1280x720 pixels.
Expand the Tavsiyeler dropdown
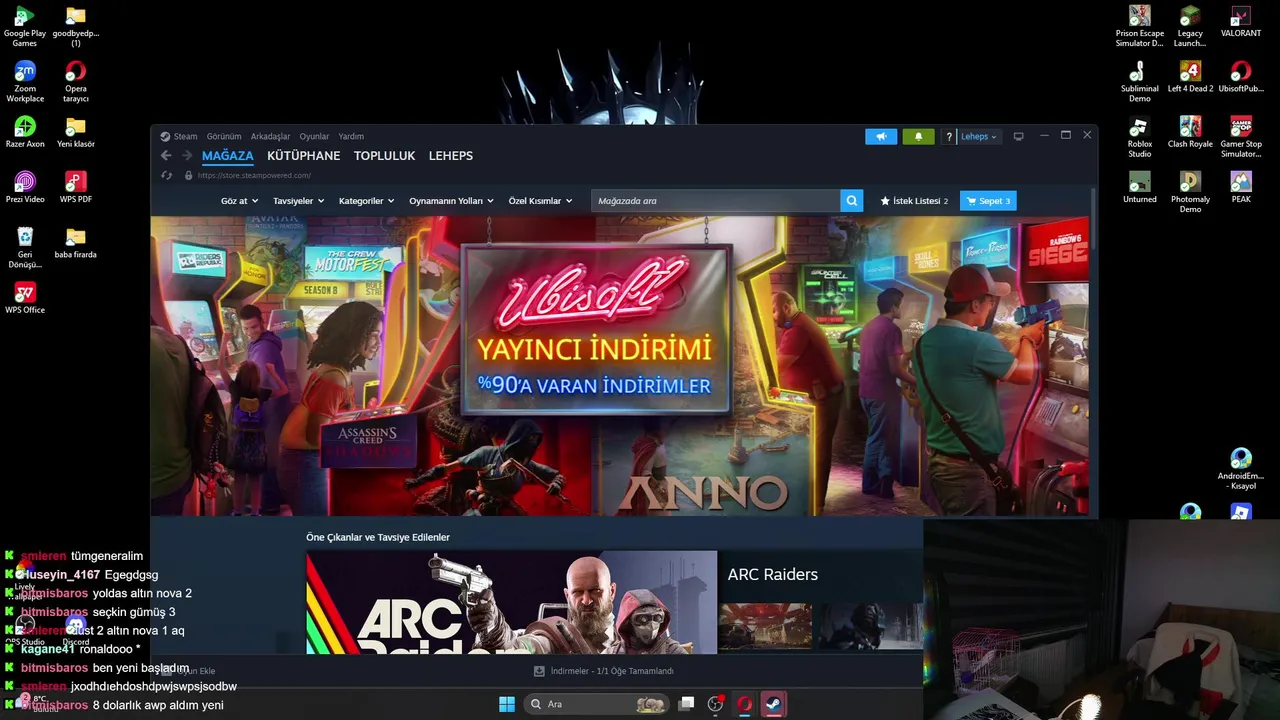coord(298,201)
